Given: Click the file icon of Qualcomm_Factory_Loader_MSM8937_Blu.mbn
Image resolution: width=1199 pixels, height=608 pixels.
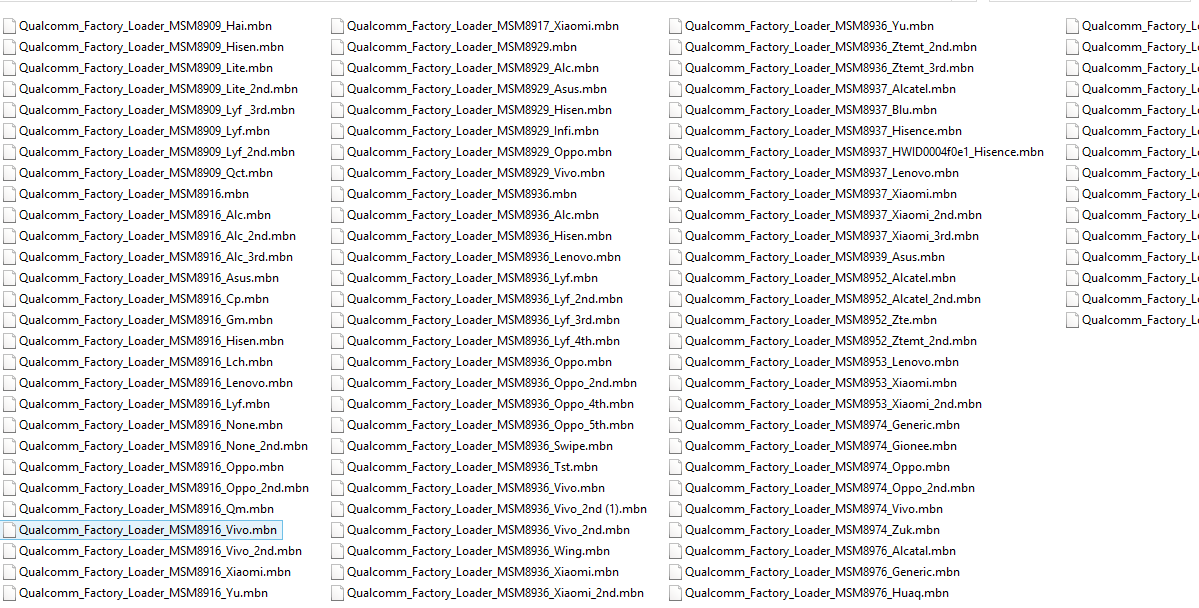Looking at the screenshot, I should click(x=675, y=110).
